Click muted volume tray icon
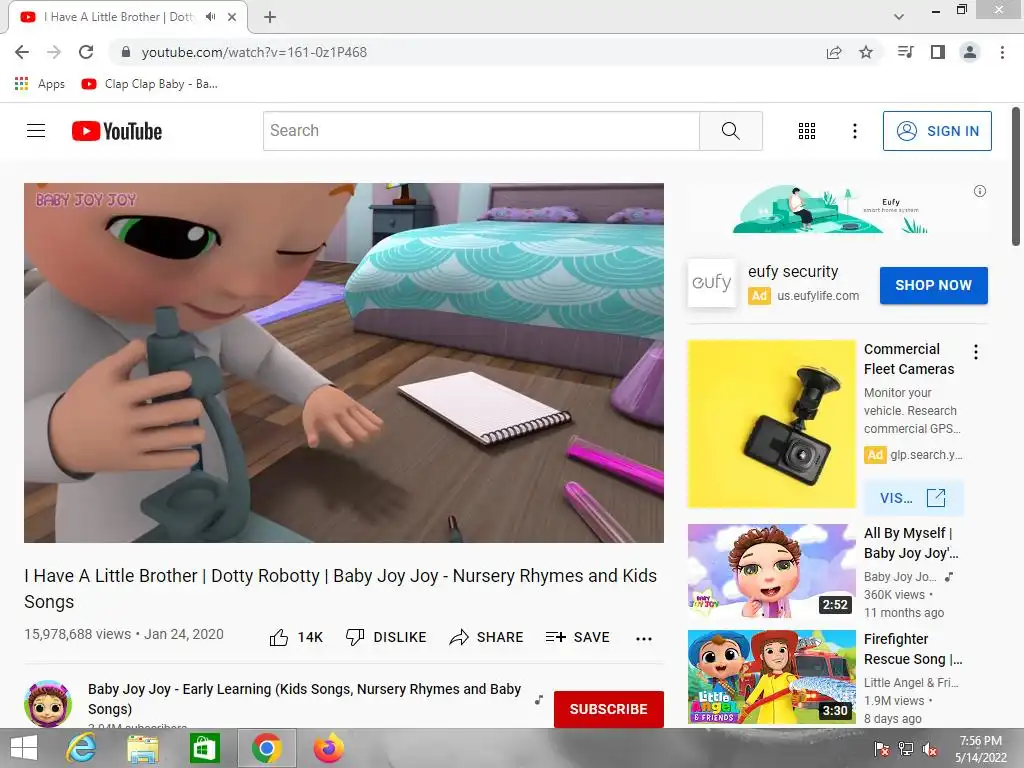The image size is (1024, 768). point(930,749)
